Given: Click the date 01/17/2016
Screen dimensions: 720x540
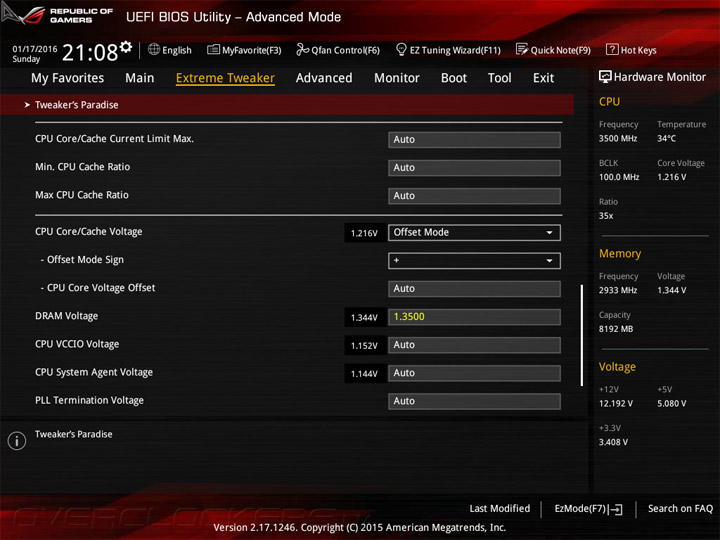Looking at the screenshot, I should 34,49.
